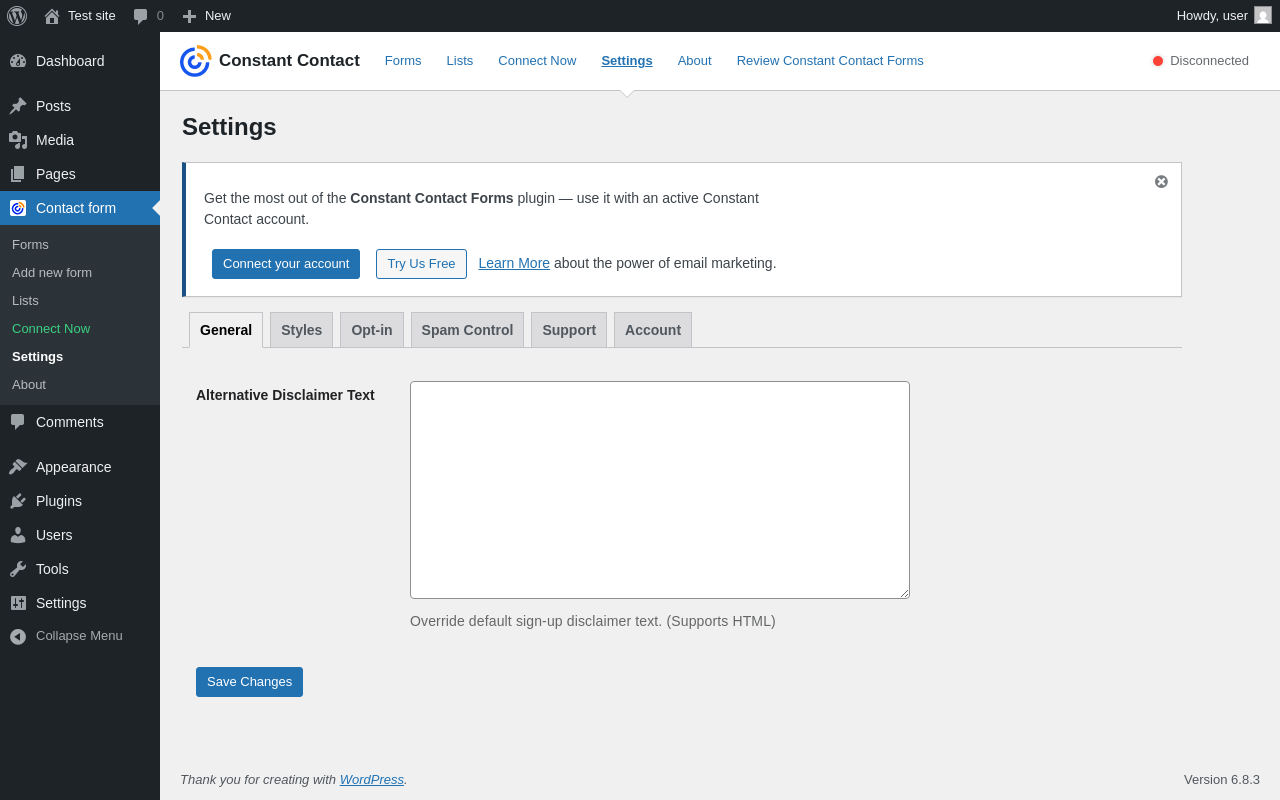Click the plus New content icon

tap(189, 16)
